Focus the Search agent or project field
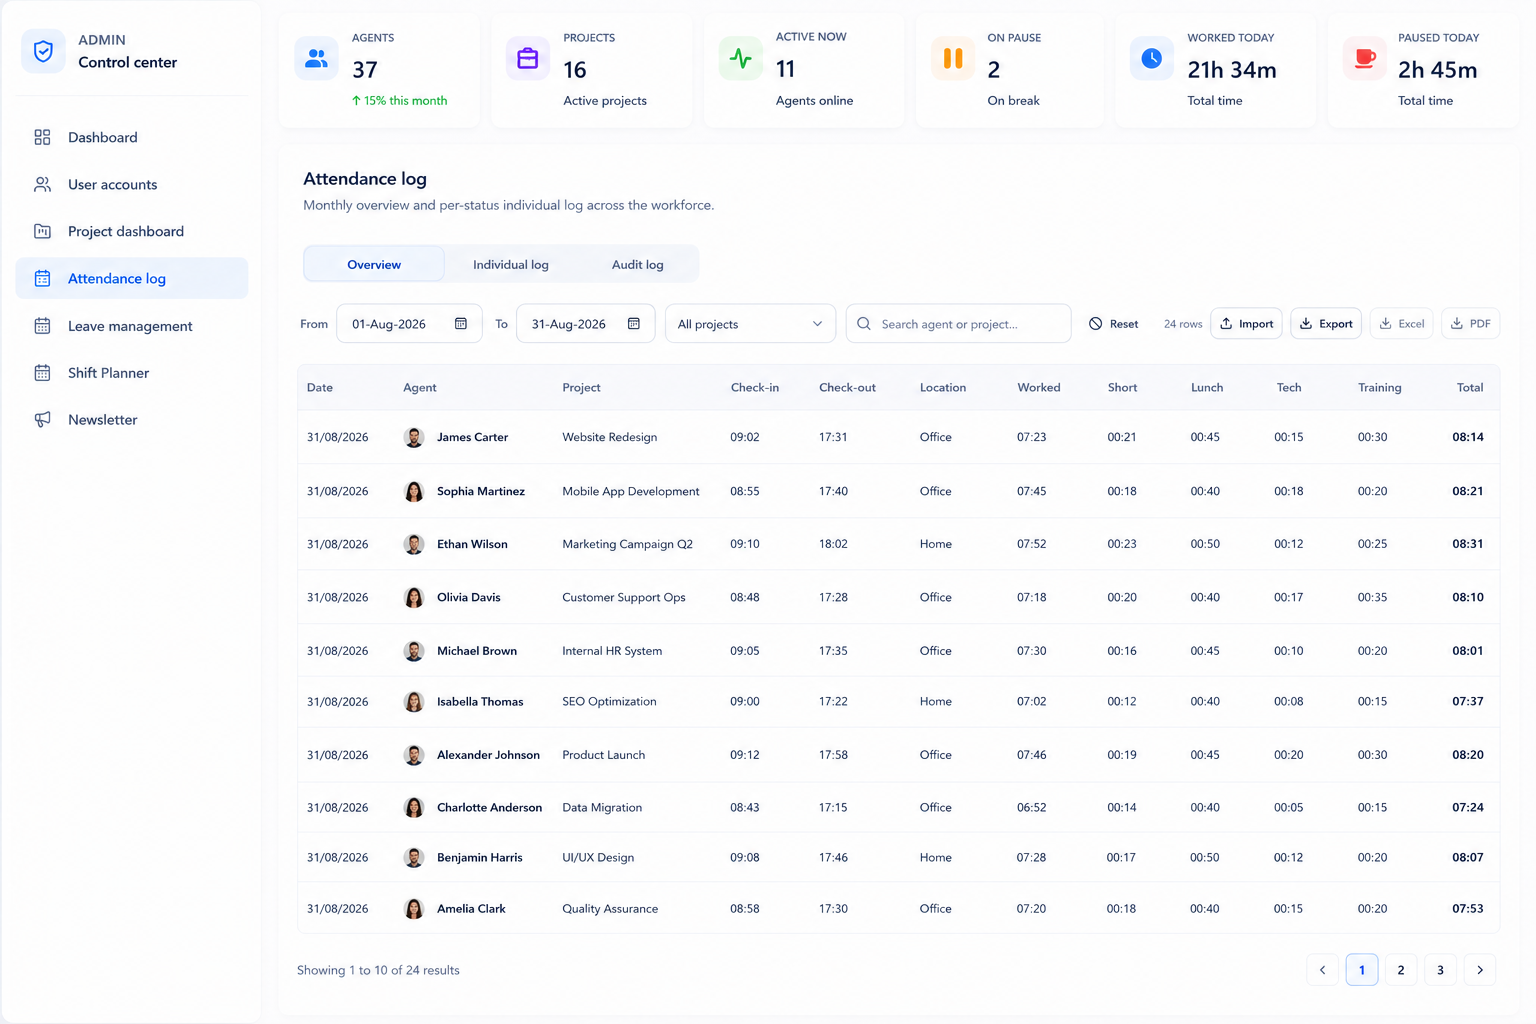Image resolution: width=1536 pixels, height=1024 pixels. [x=959, y=324]
